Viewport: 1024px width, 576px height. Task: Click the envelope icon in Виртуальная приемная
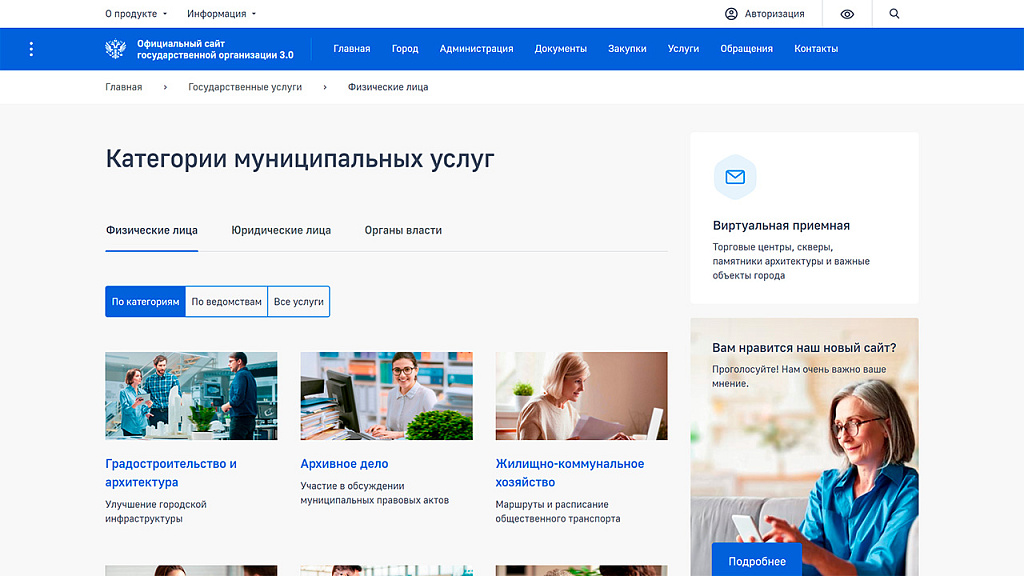point(735,177)
